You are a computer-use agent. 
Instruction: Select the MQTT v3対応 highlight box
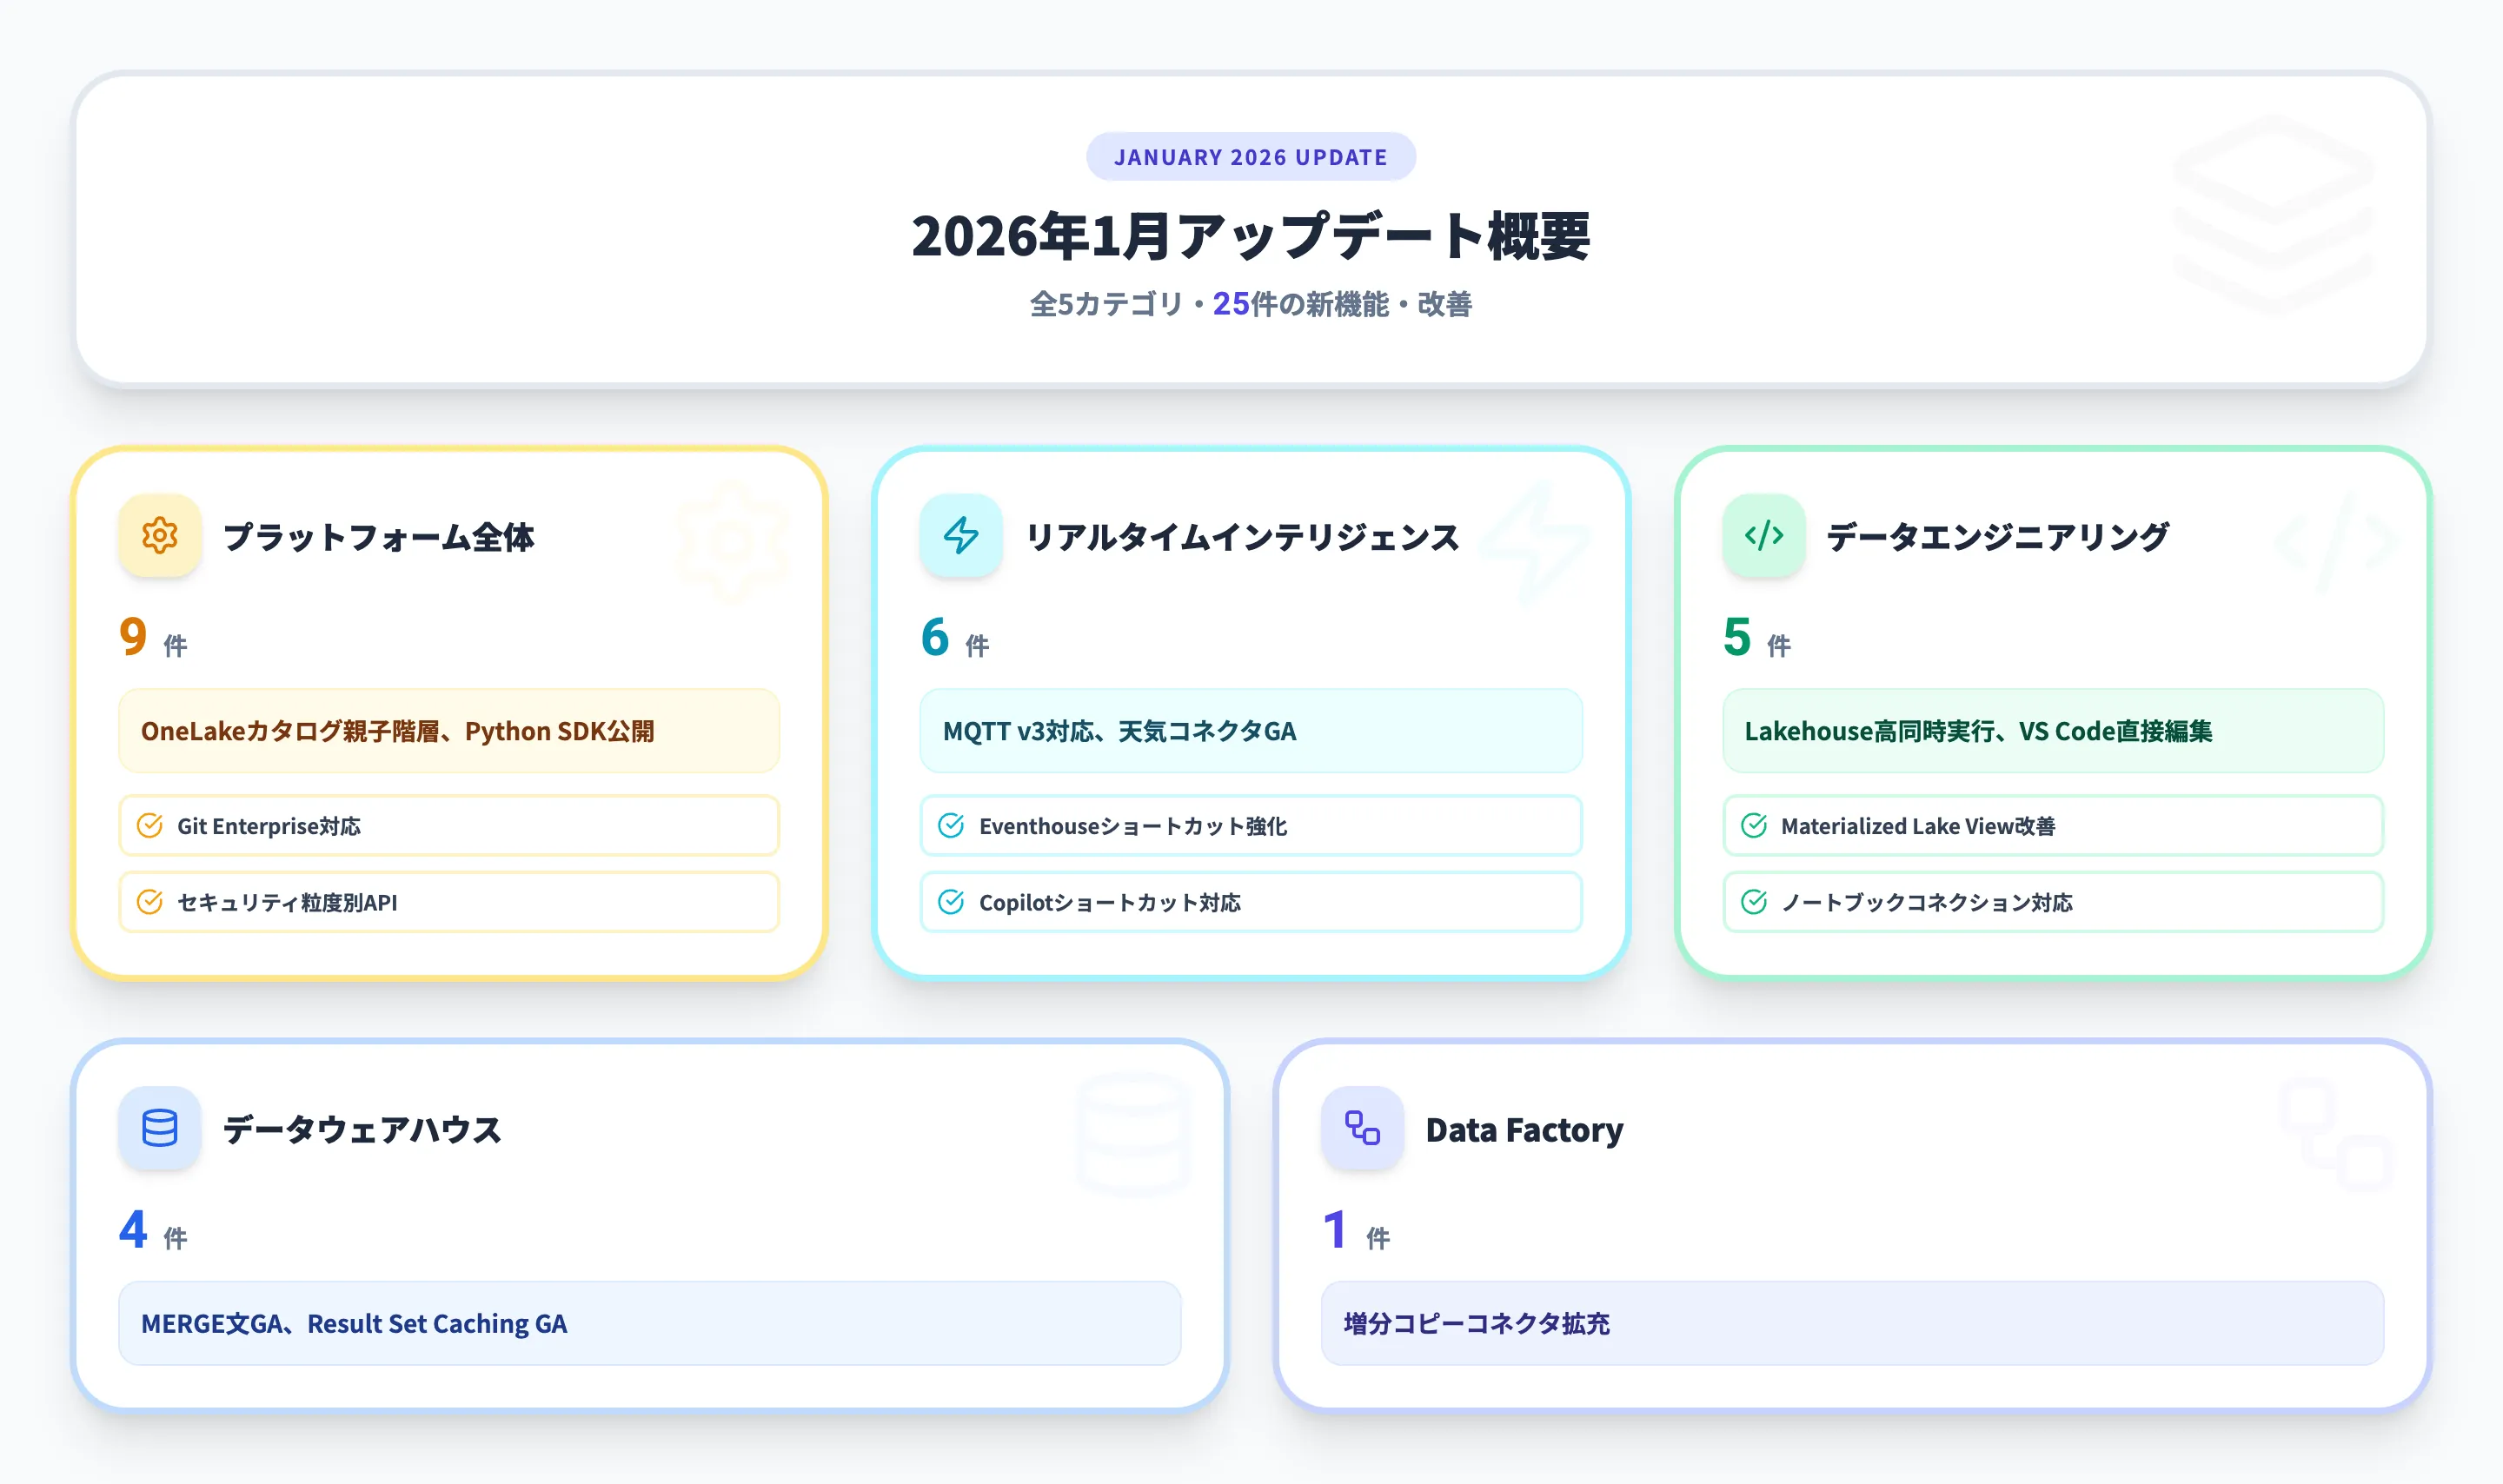[1250, 731]
